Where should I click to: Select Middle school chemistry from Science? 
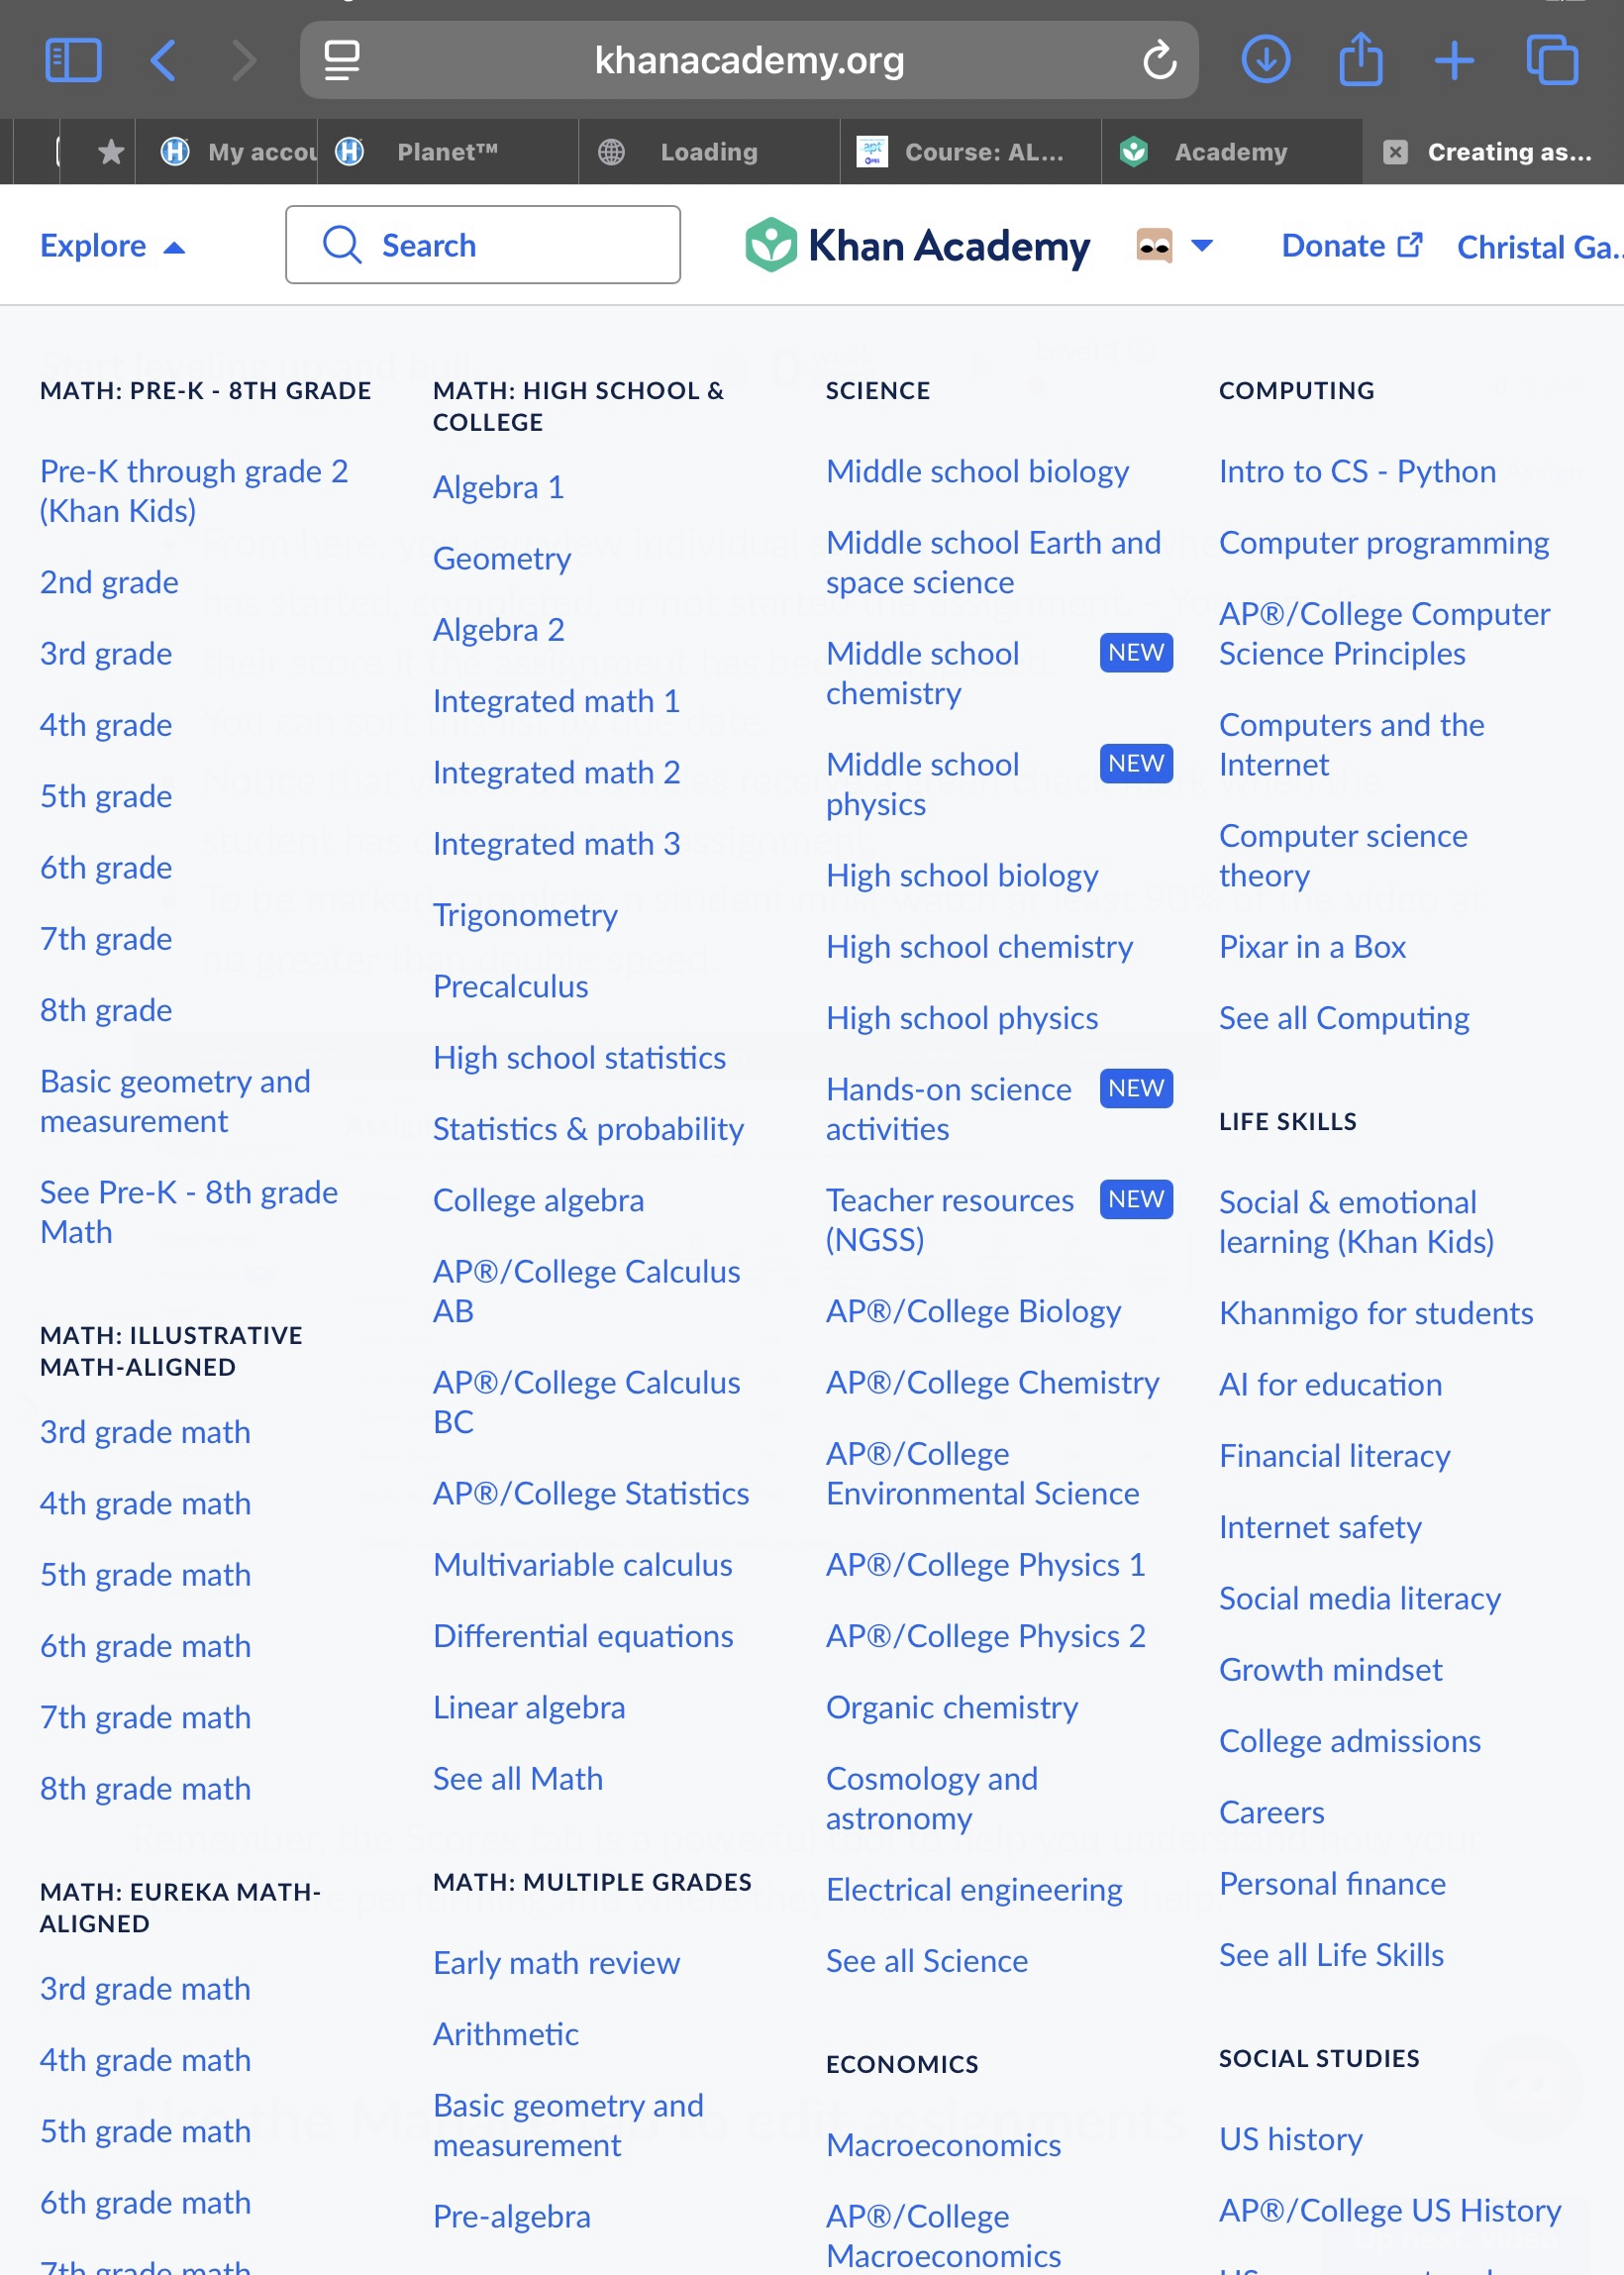coord(922,673)
